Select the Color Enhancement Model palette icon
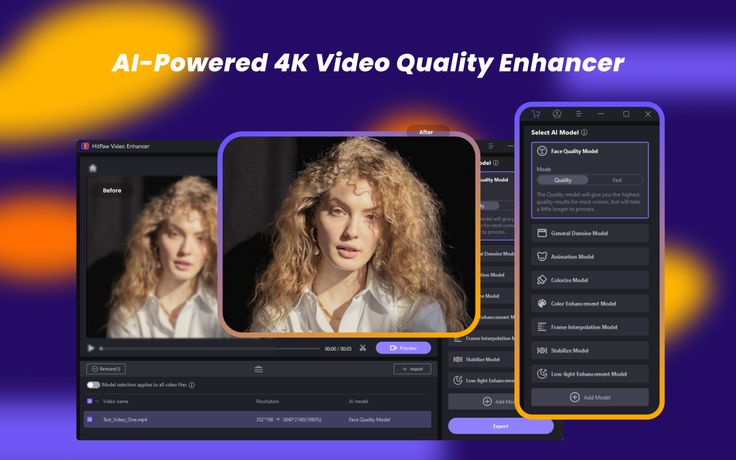736x460 pixels. (541, 303)
